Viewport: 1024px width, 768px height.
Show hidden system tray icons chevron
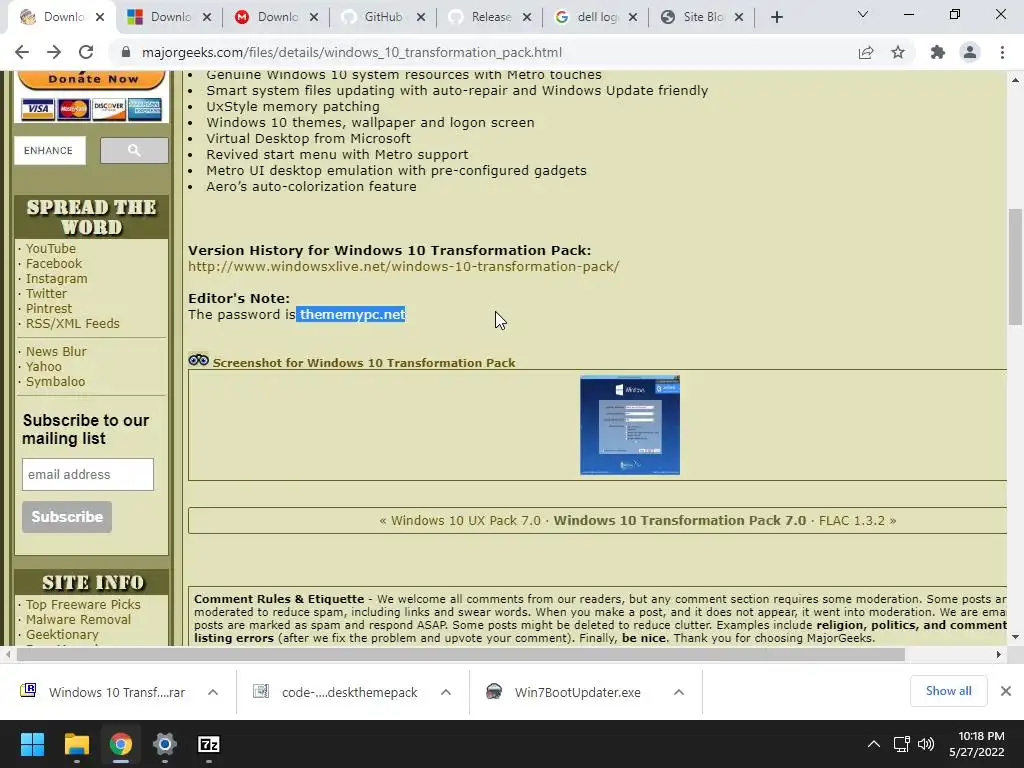tap(873, 744)
